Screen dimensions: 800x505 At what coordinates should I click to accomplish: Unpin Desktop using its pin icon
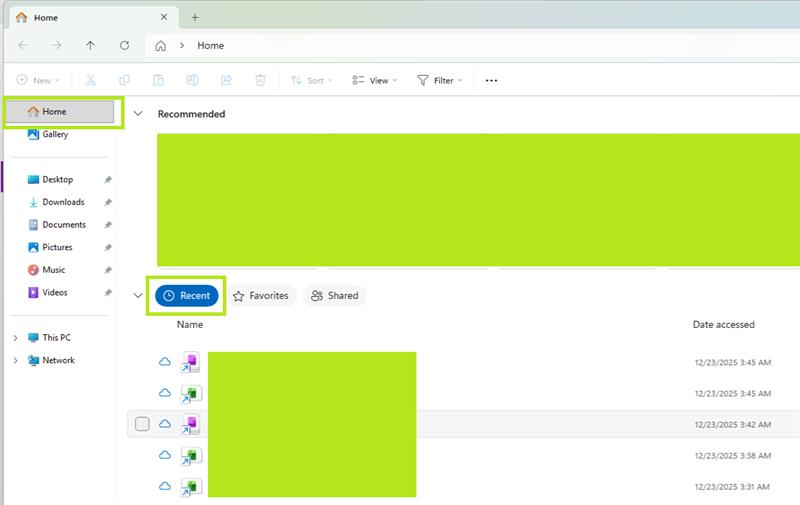pos(108,180)
